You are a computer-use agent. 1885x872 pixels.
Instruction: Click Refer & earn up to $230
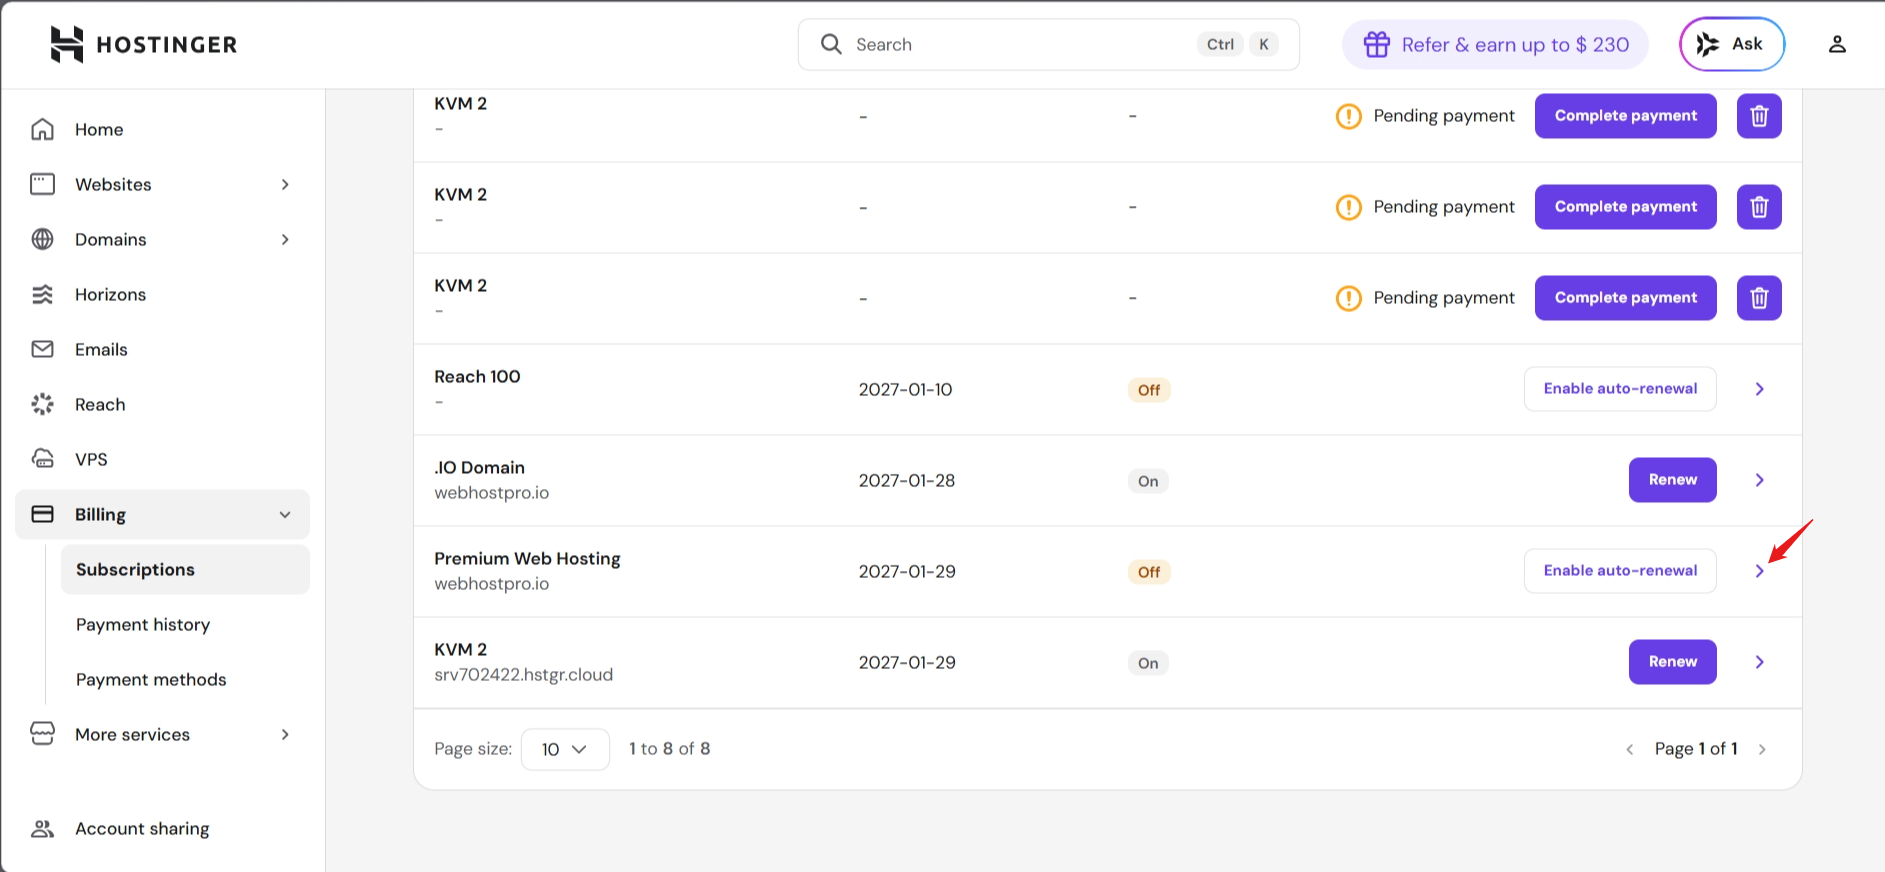pyautogui.click(x=1495, y=44)
